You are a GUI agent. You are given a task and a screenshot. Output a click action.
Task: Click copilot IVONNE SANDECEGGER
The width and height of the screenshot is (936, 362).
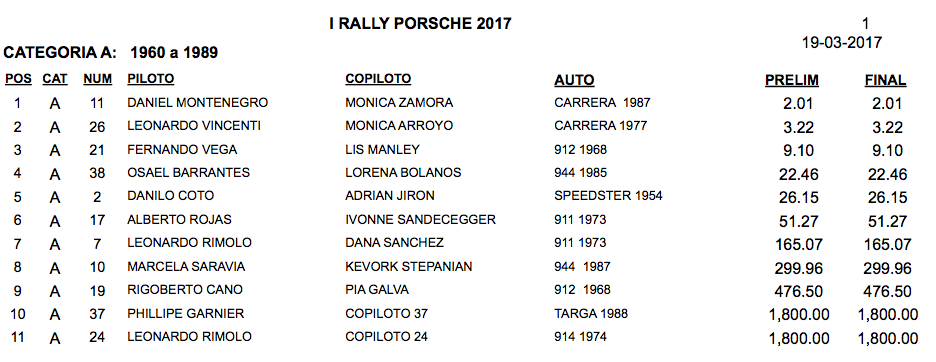[x=420, y=220]
